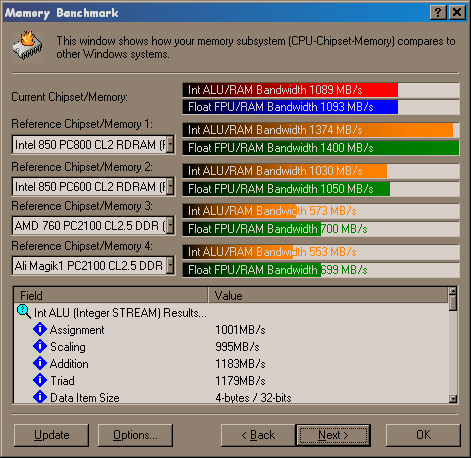Click the info icon next to Addition
This screenshot has height=458, width=471.
(x=40, y=363)
